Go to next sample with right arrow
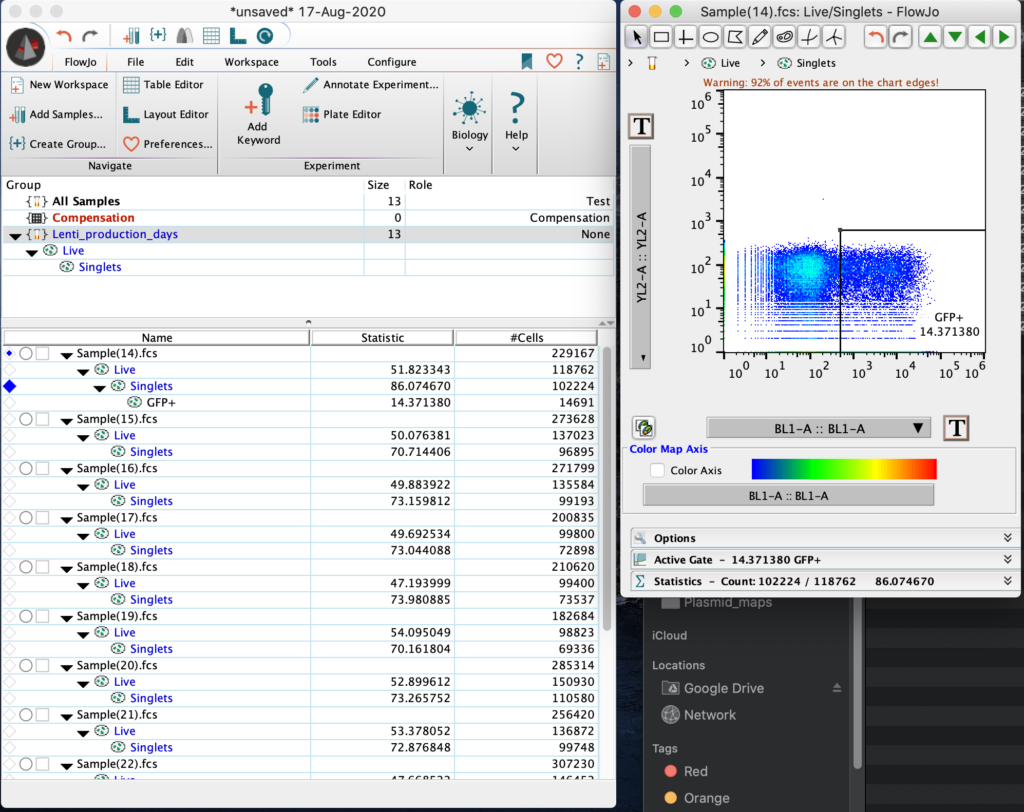The width and height of the screenshot is (1024, 812). [x=1004, y=37]
